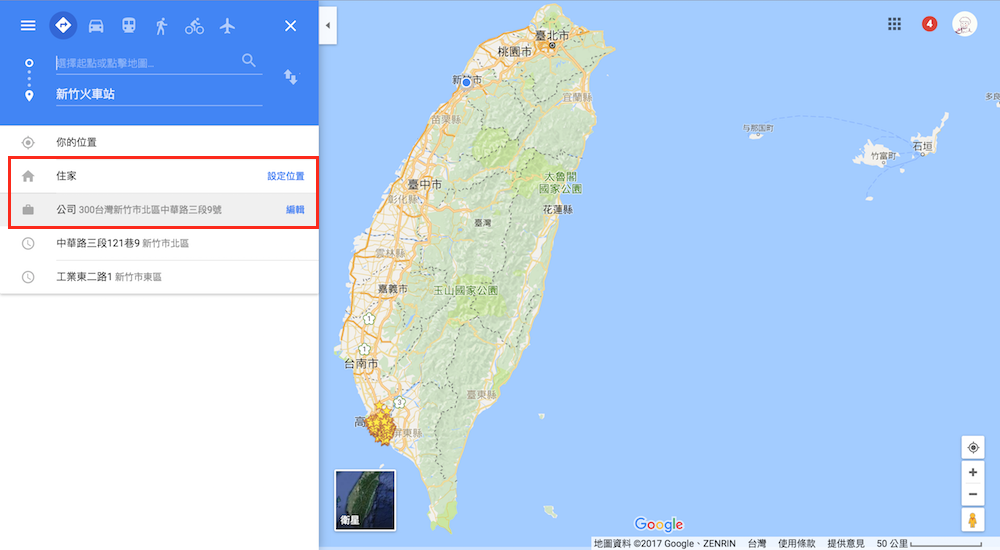Screen dimensions: 1000x550
Task: Edit destination field 新竹火車站
Action: (x=159, y=94)
